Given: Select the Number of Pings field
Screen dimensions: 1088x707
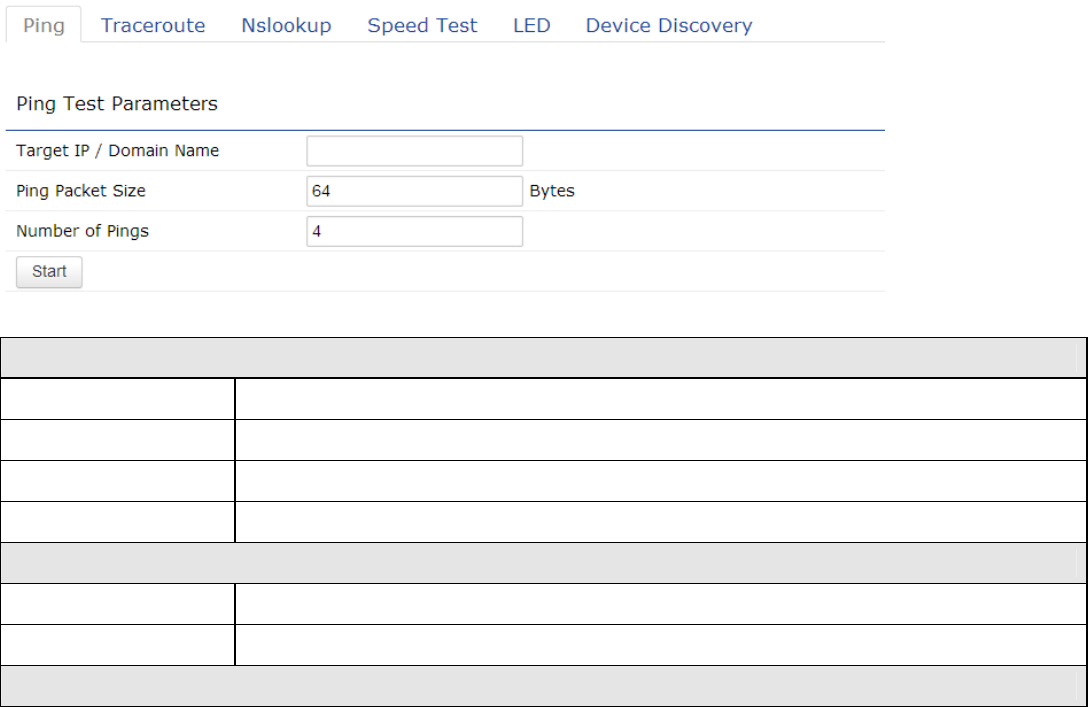Looking at the screenshot, I should (x=414, y=231).
